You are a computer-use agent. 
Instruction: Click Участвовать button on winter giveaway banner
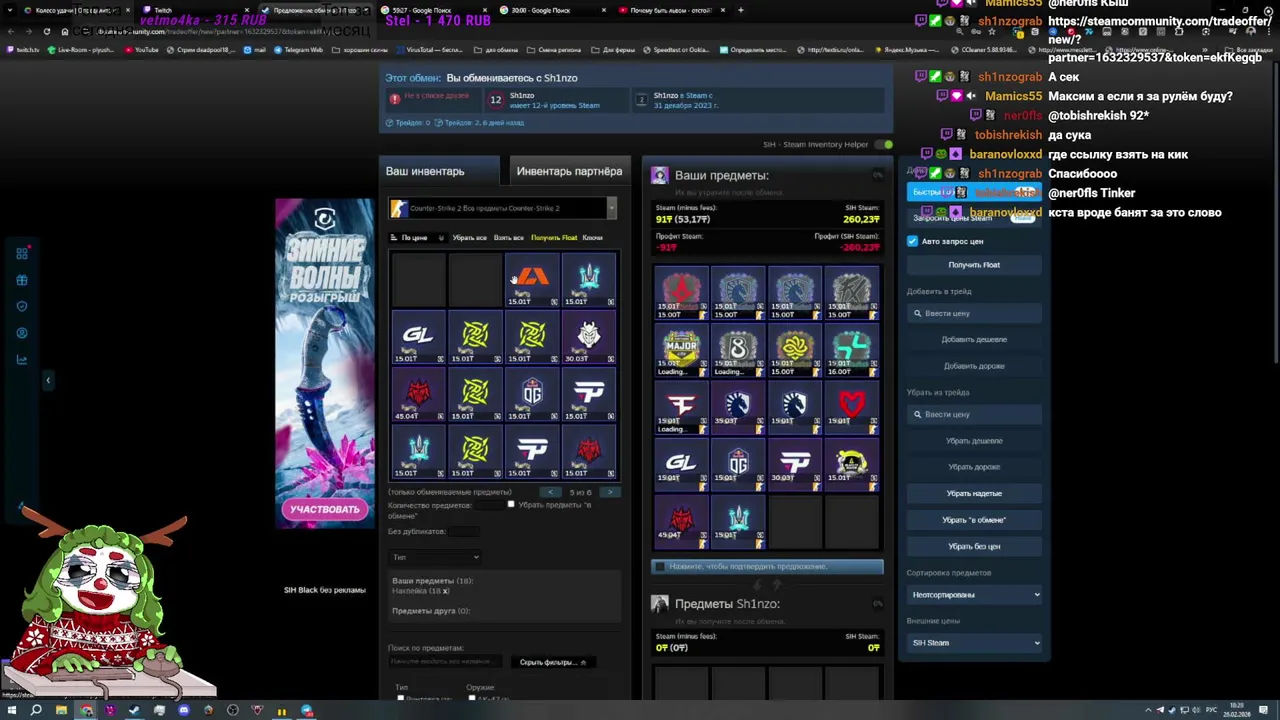pos(324,509)
